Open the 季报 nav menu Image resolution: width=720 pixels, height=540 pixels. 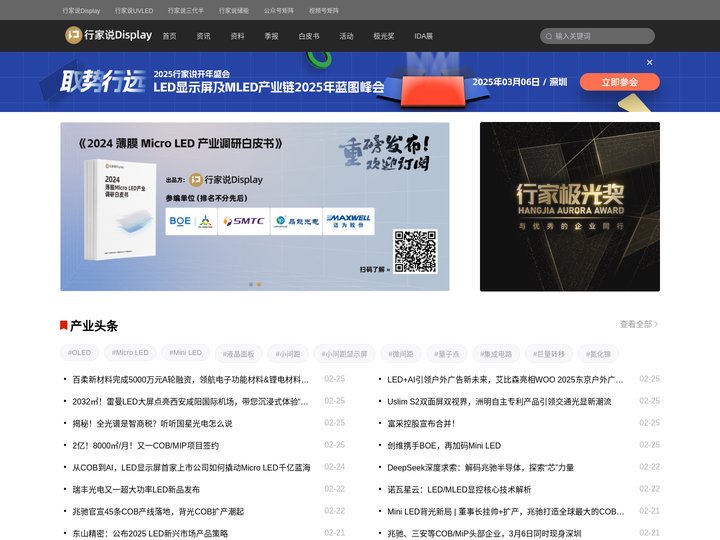[x=271, y=36]
